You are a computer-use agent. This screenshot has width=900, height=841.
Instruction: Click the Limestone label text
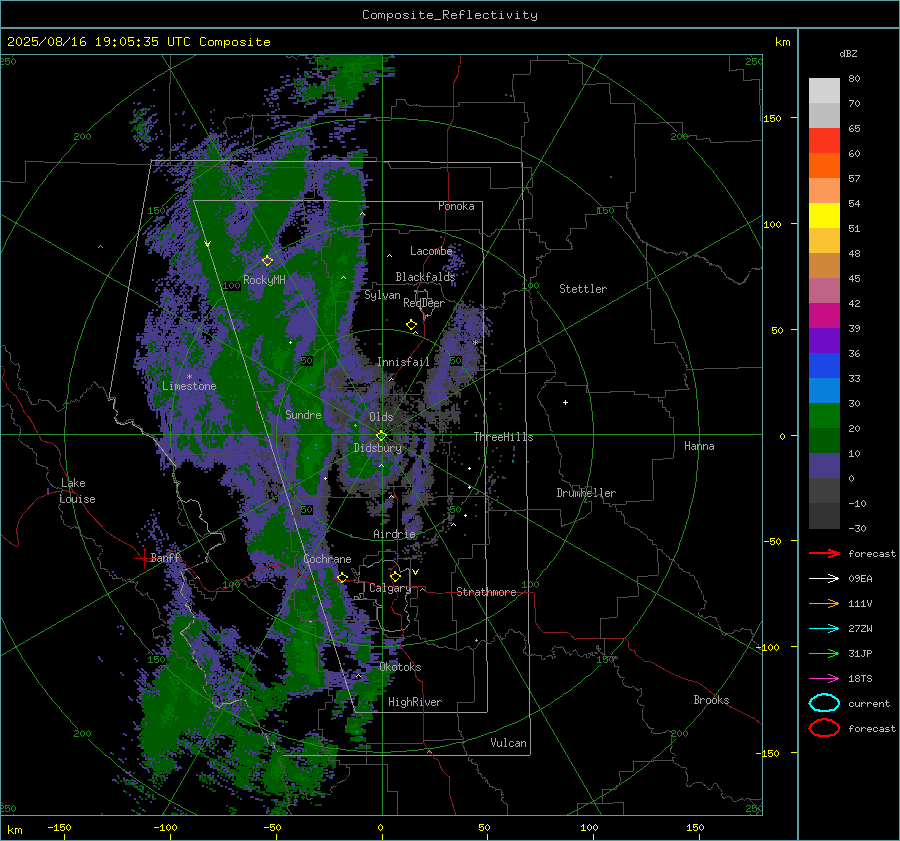189,386
